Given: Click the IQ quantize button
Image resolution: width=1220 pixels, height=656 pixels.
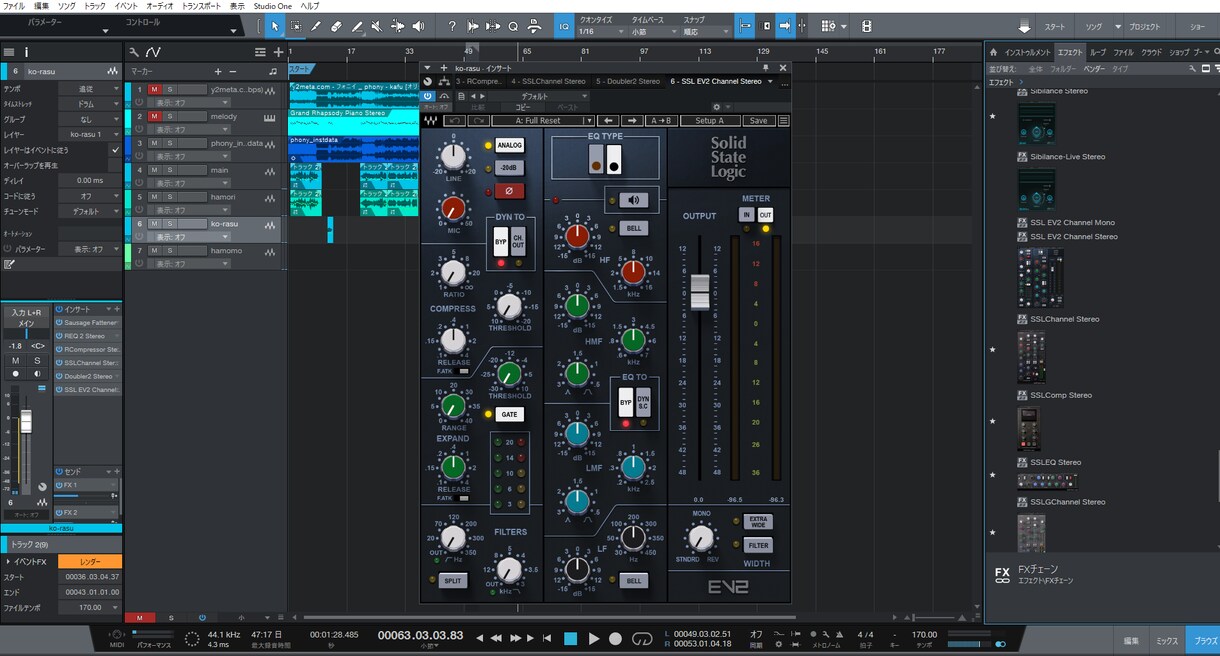Looking at the screenshot, I should [x=564, y=26].
